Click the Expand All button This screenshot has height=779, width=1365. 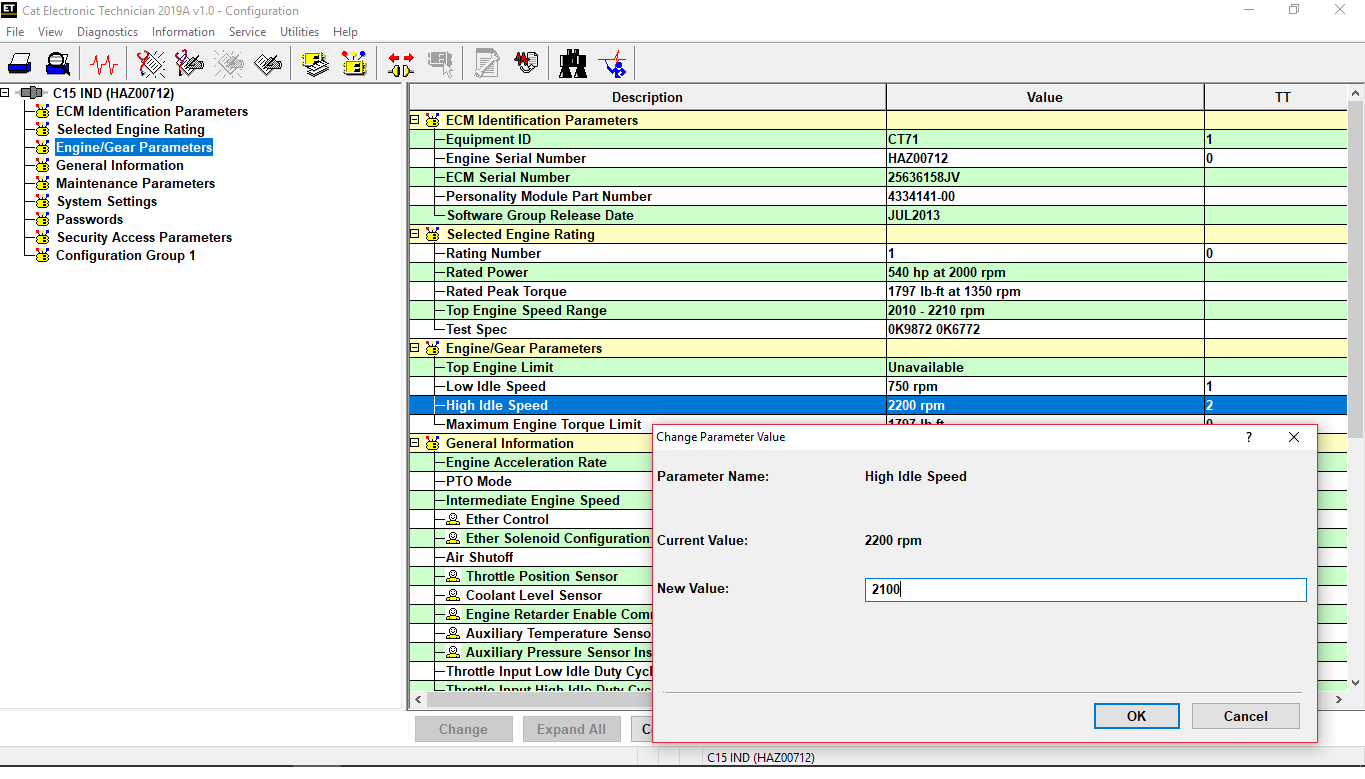click(x=571, y=729)
